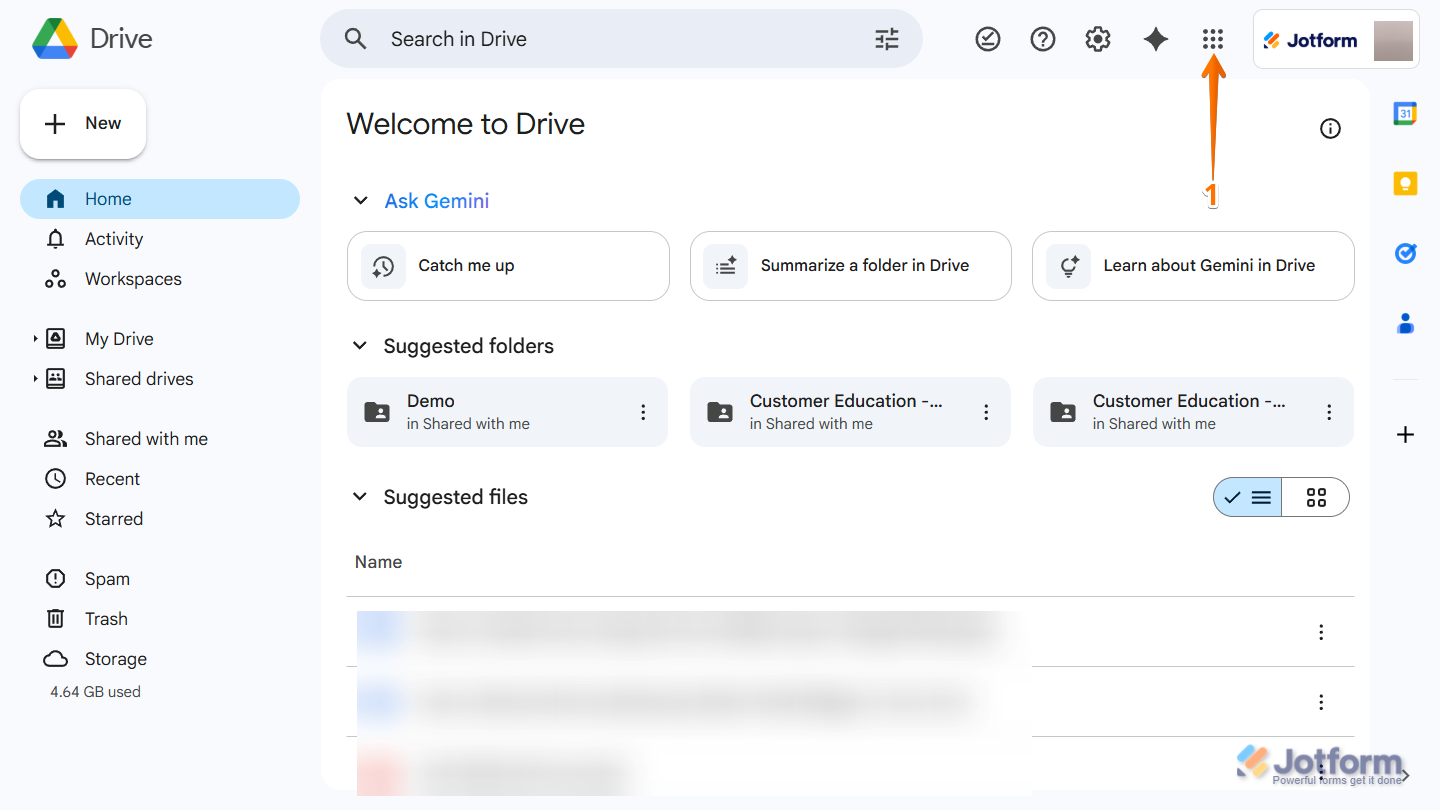
Task: Open advanced search options in the search bar
Action: [886, 38]
